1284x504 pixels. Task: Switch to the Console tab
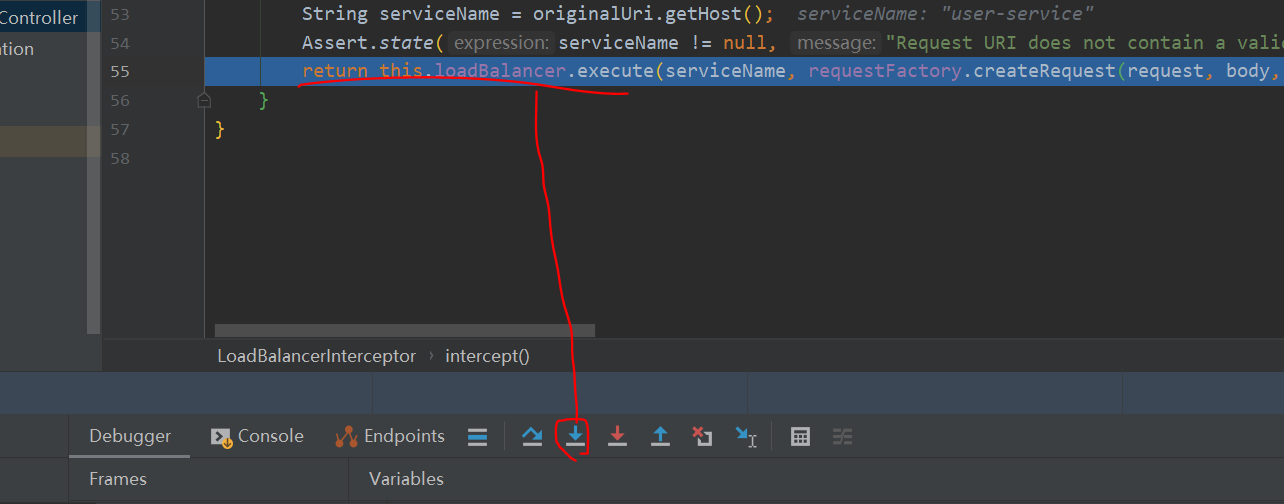257,436
